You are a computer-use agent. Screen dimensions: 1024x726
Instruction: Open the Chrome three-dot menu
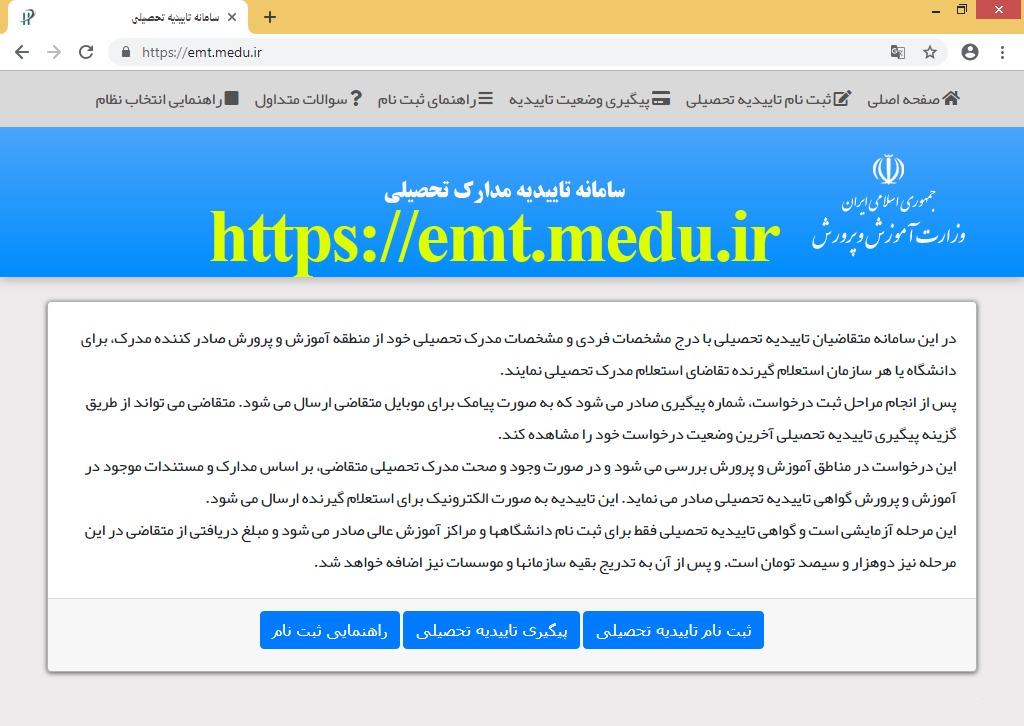1002,52
